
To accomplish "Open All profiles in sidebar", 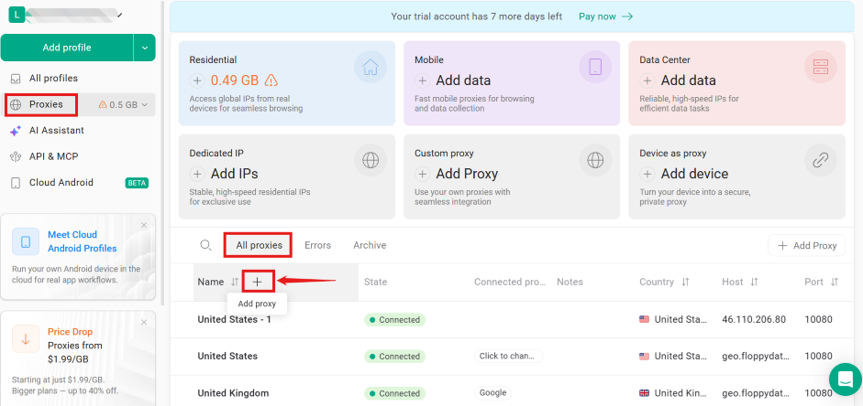I will (x=53, y=78).
